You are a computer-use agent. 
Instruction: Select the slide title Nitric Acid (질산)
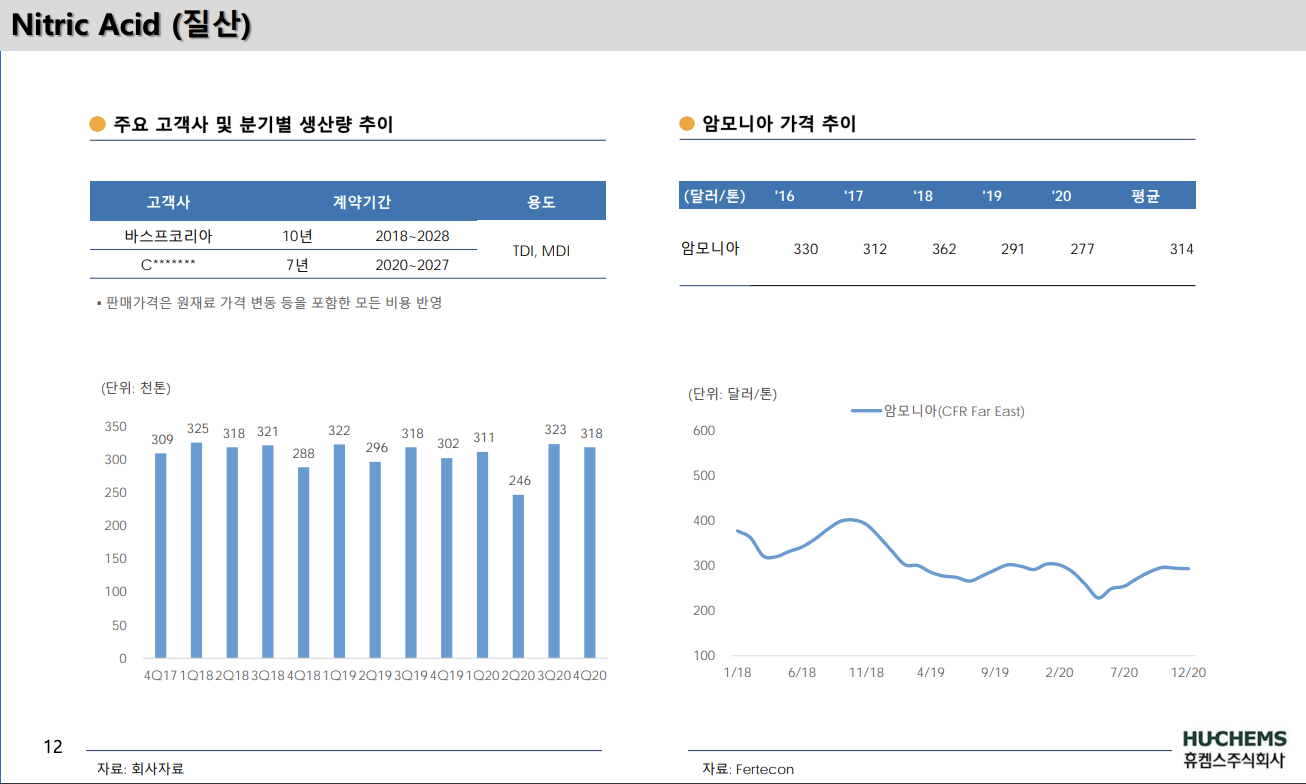tap(131, 26)
